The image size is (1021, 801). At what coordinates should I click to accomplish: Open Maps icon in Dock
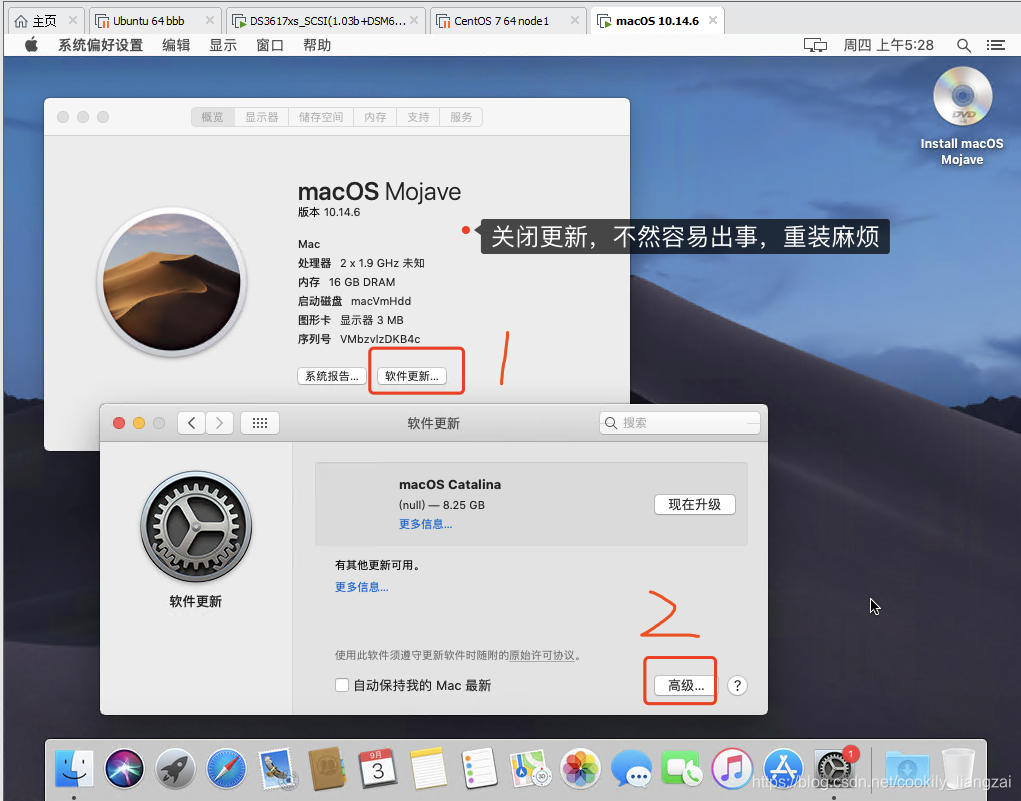530,768
